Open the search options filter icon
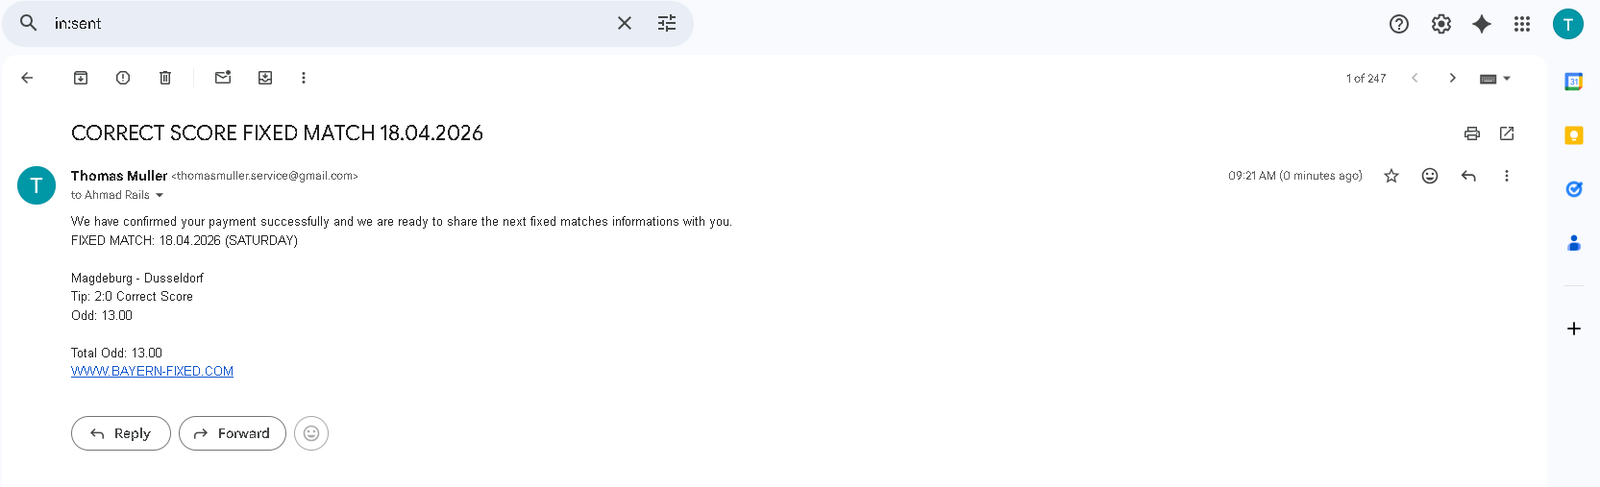The image size is (1600, 487). pos(667,23)
